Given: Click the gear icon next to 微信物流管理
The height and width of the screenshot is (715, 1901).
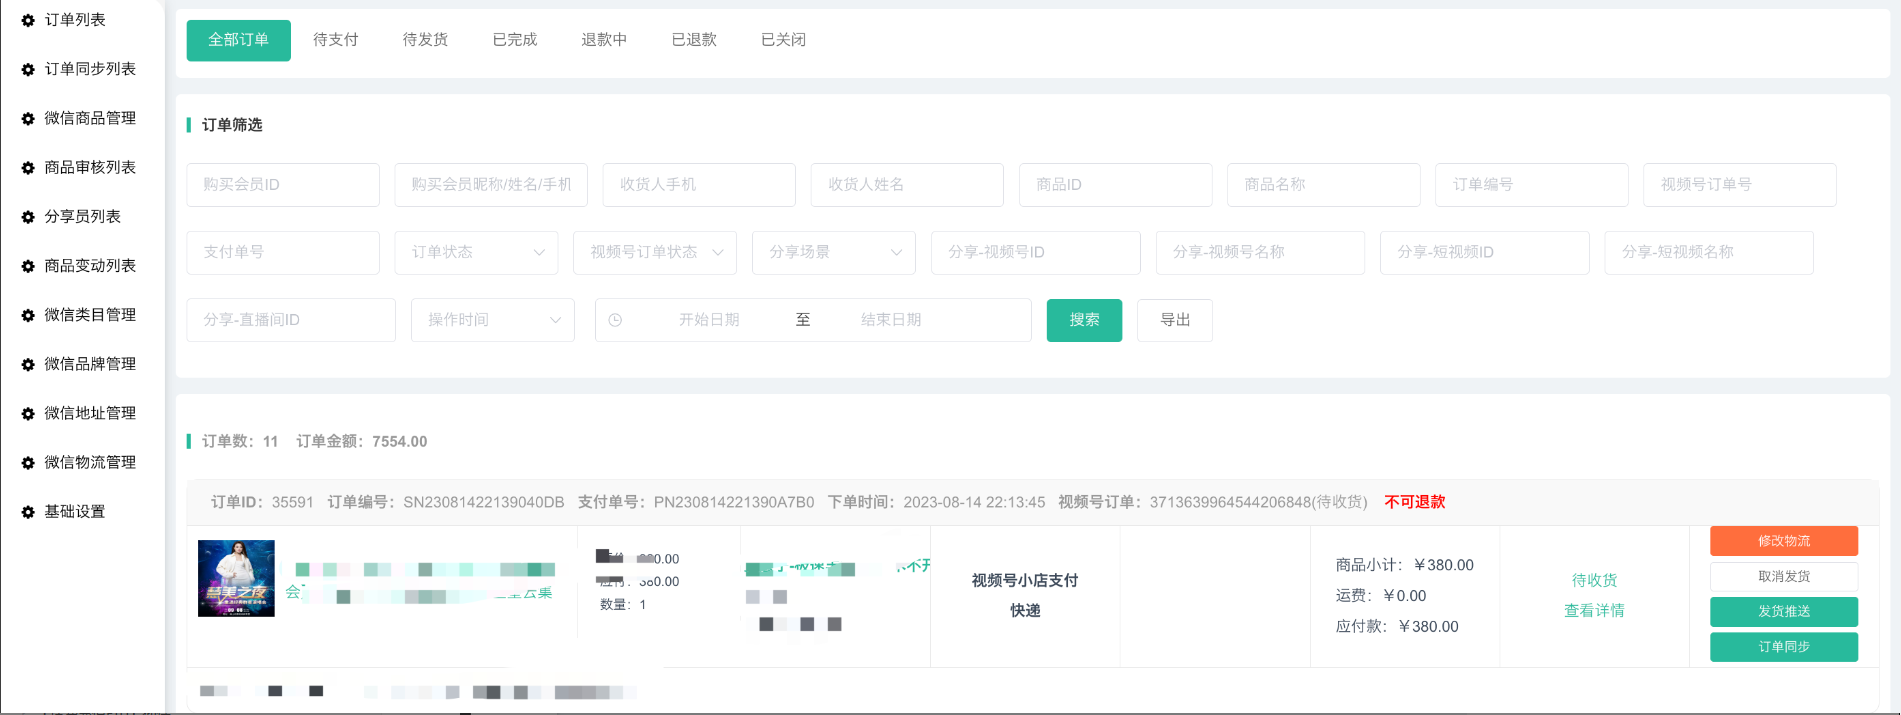Looking at the screenshot, I should pyautogui.click(x=28, y=463).
